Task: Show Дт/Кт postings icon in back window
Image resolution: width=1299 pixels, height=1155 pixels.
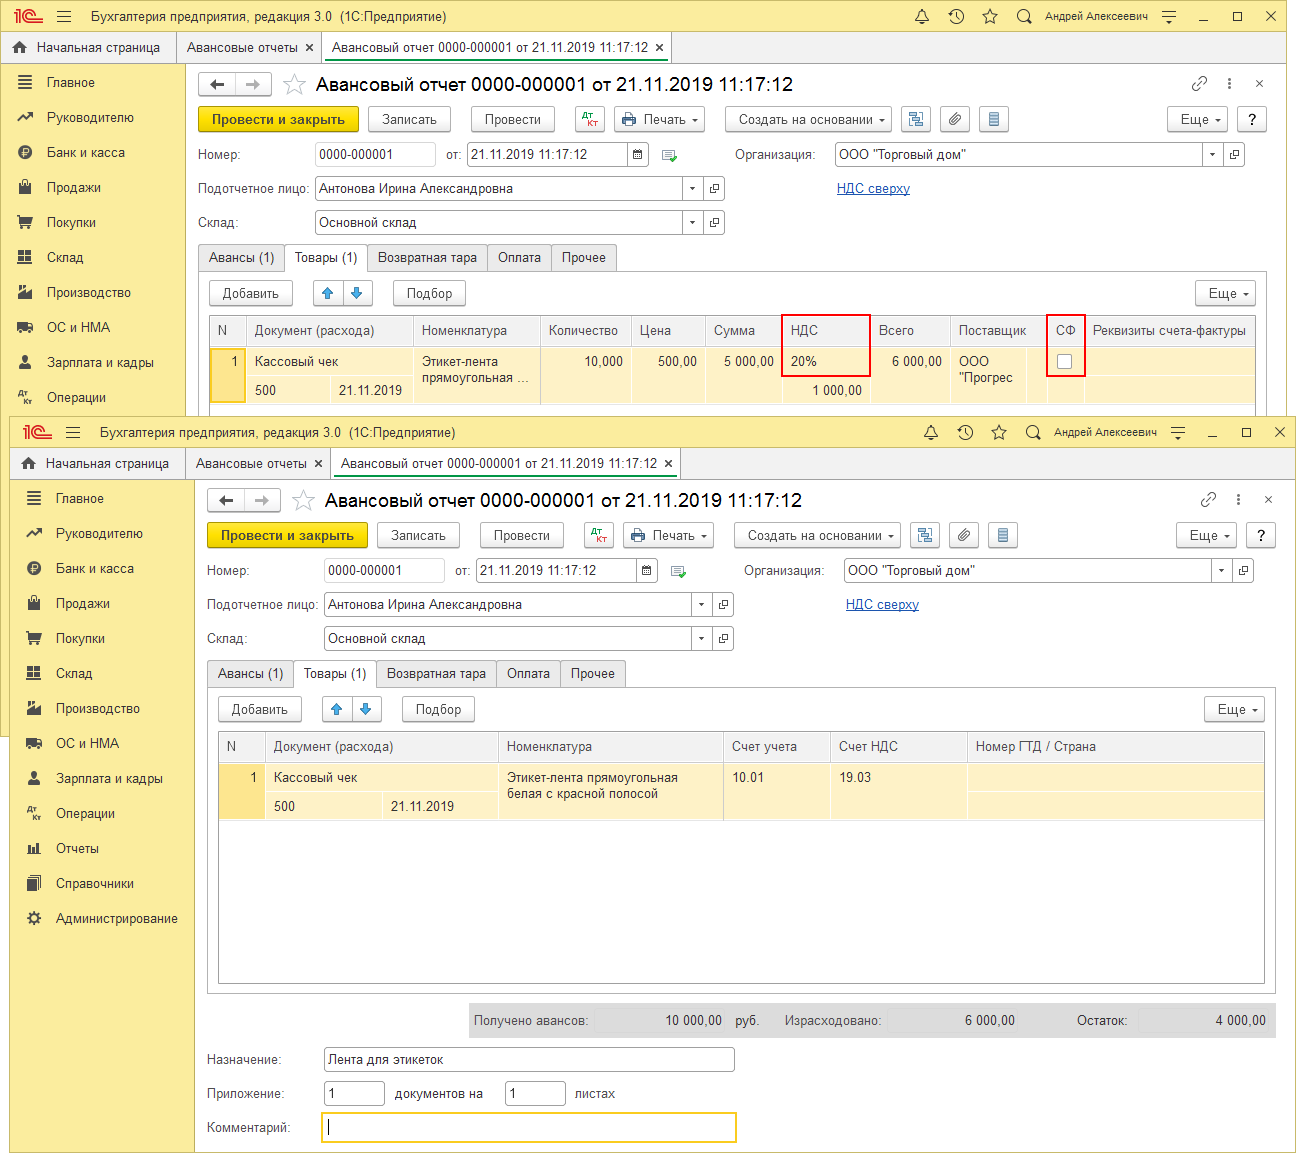Action: [x=590, y=119]
